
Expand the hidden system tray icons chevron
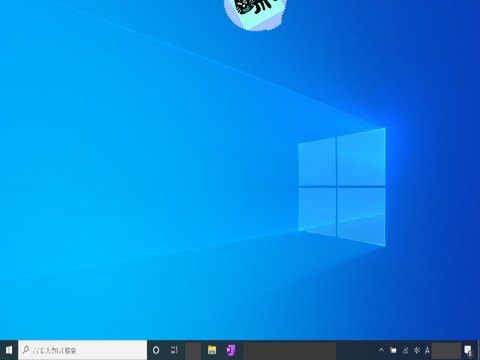tap(381, 350)
